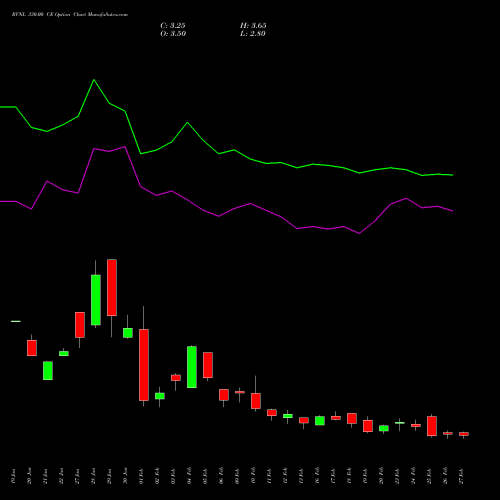Click the "28 Jan" date label
The width and height of the screenshot is (500, 500).
[93, 476]
